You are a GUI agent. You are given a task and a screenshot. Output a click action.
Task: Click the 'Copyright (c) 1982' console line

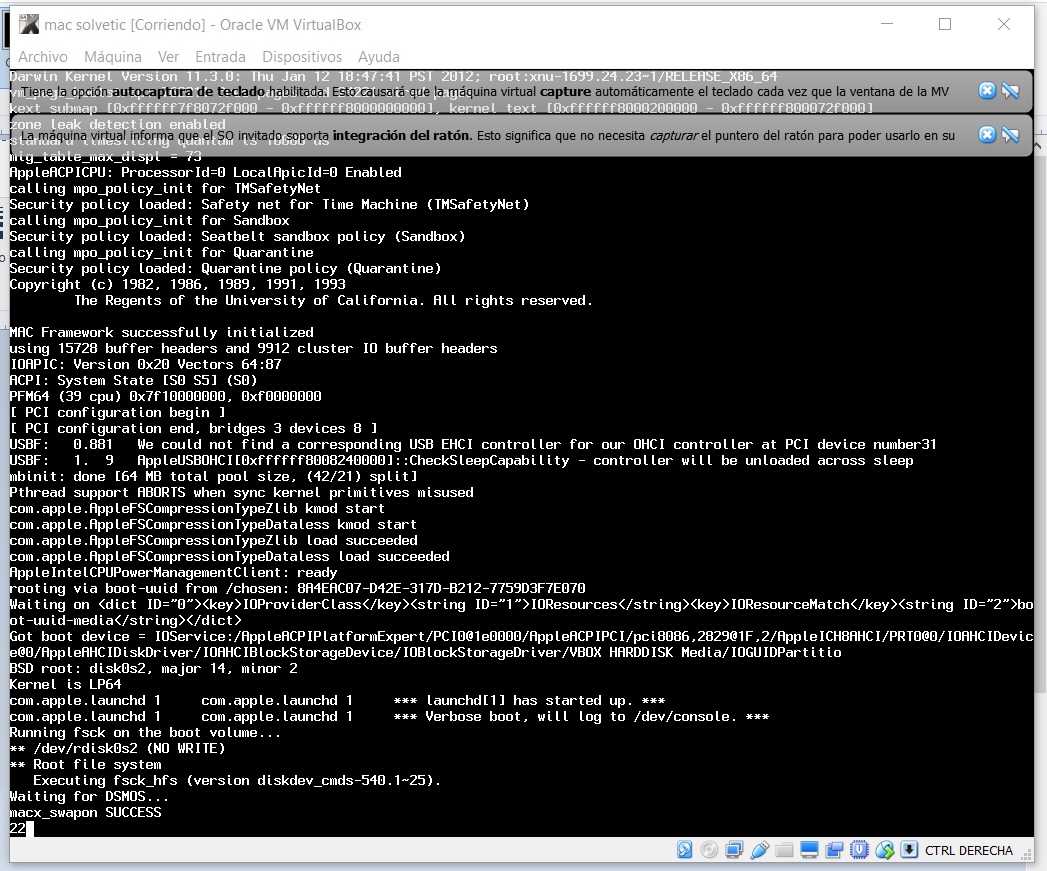coord(178,284)
